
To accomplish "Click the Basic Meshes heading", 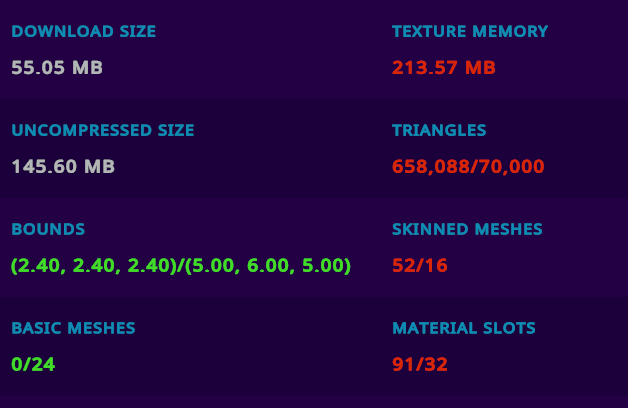I will [73, 328].
